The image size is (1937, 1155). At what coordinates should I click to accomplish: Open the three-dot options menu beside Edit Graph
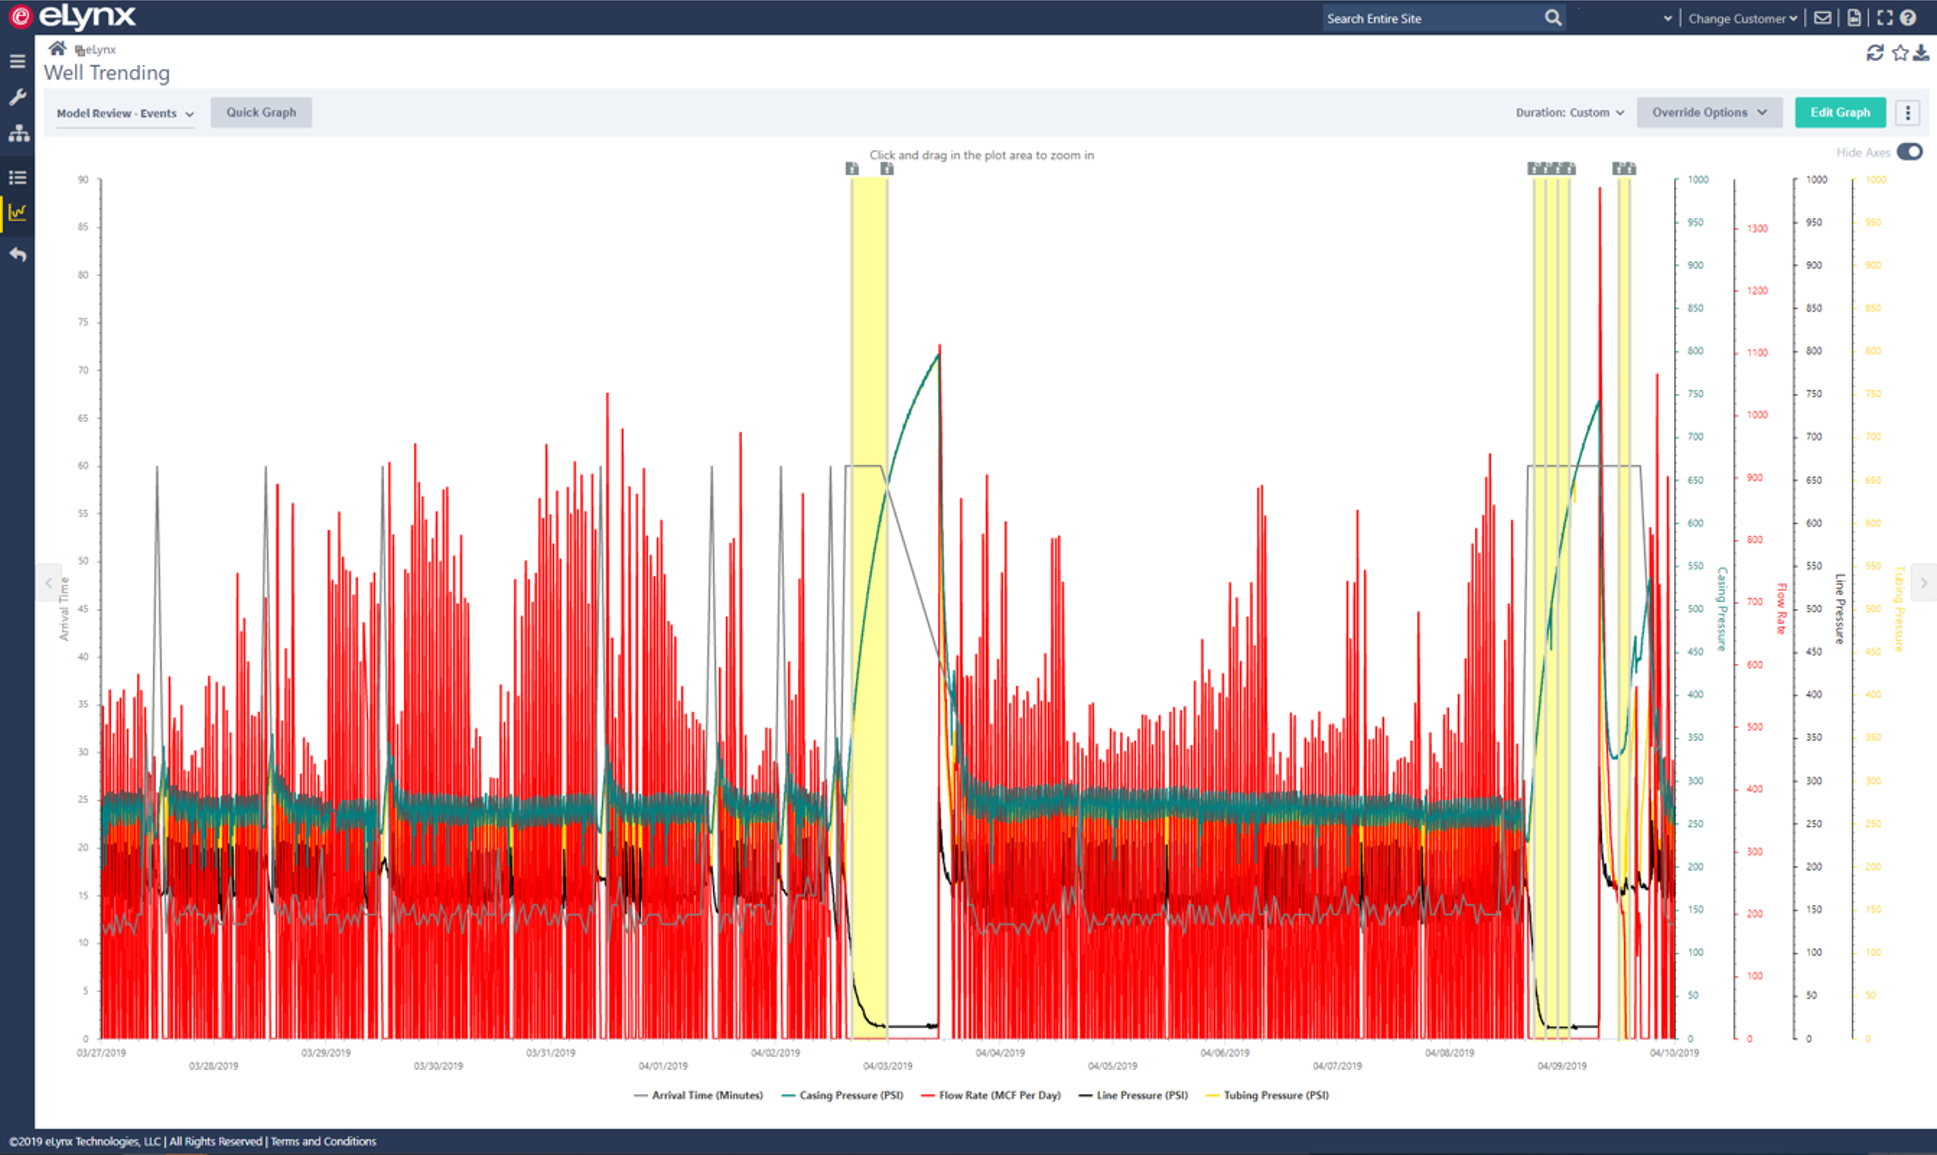pyautogui.click(x=1907, y=112)
